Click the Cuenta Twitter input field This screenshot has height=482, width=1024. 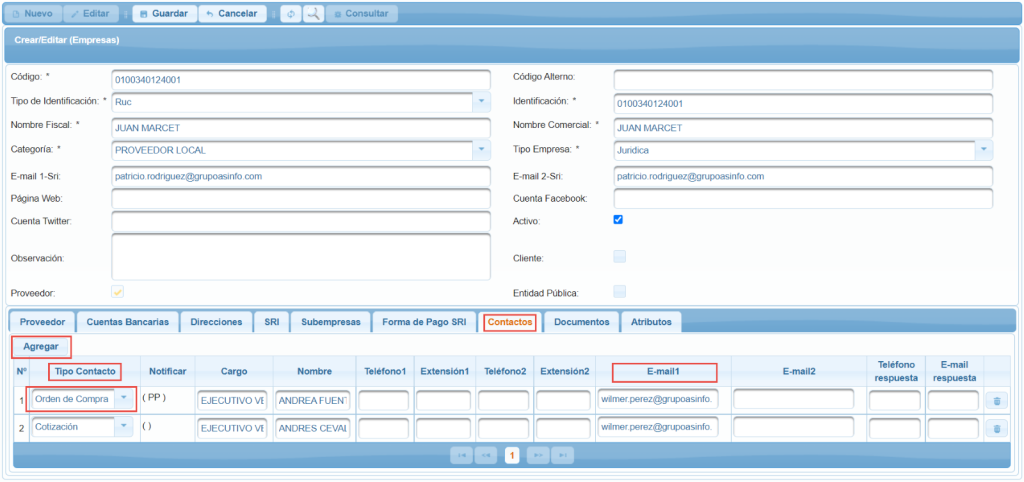pos(300,221)
